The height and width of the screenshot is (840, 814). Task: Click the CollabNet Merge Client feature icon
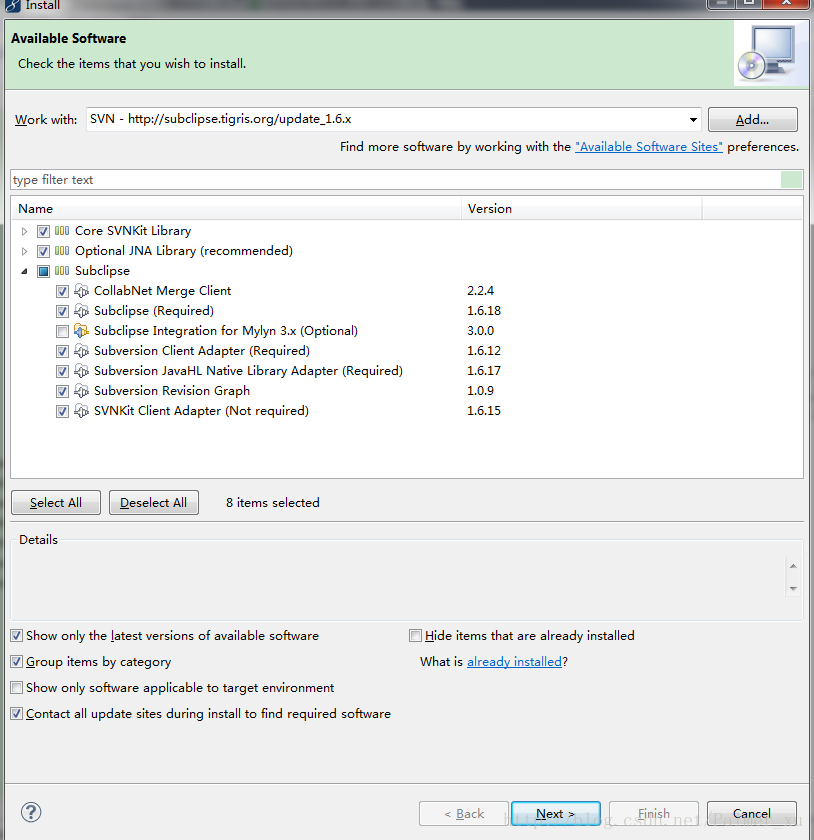pos(81,291)
